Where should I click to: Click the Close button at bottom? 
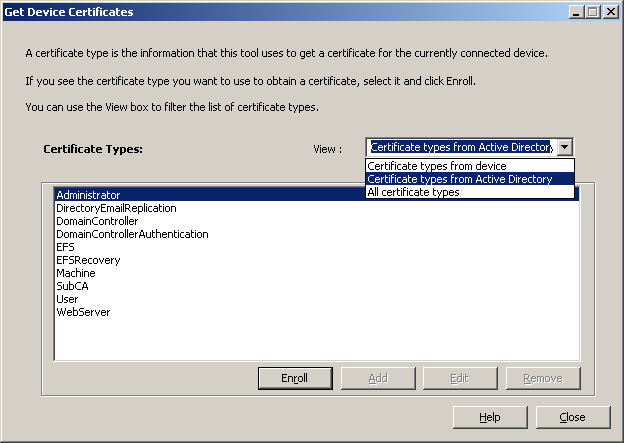pyautogui.click(x=573, y=417)
